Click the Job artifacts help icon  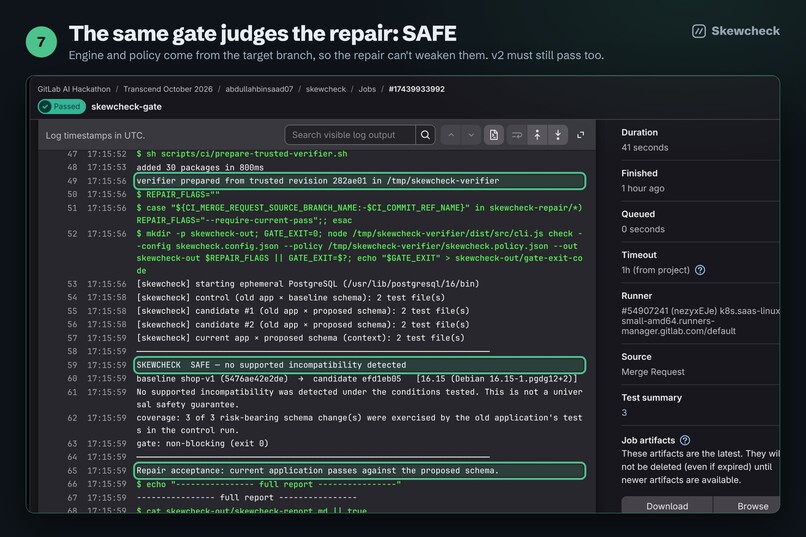coord(685,440)
